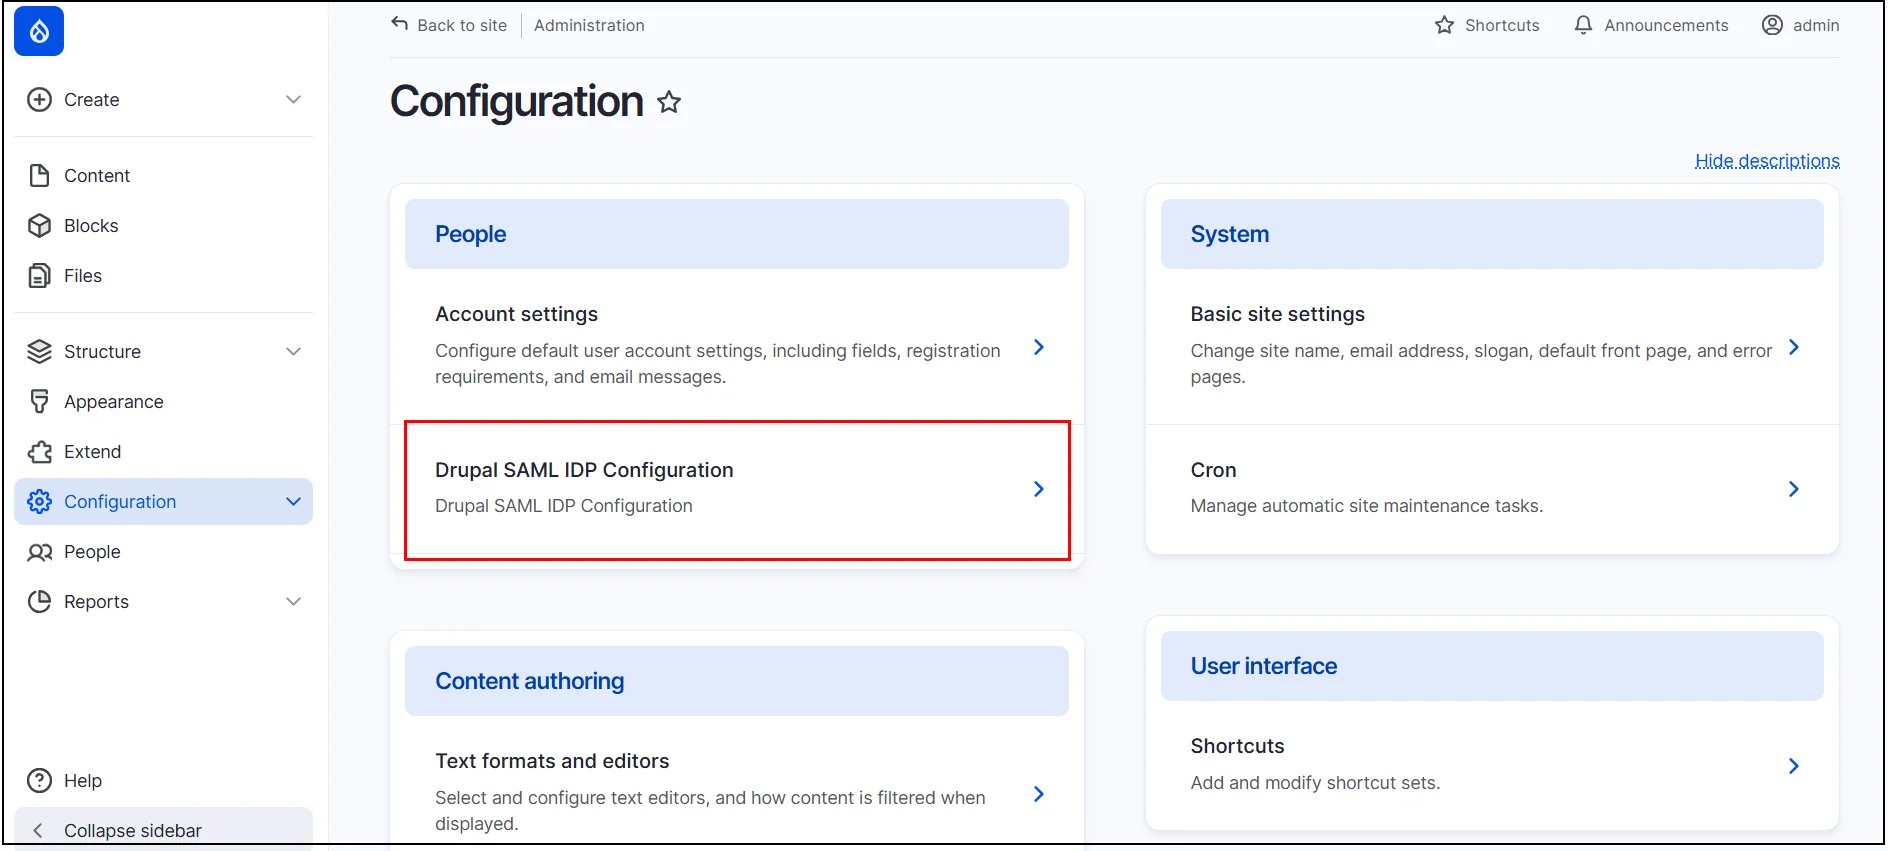Open Text formats and editors title

(x=552, y=761)
